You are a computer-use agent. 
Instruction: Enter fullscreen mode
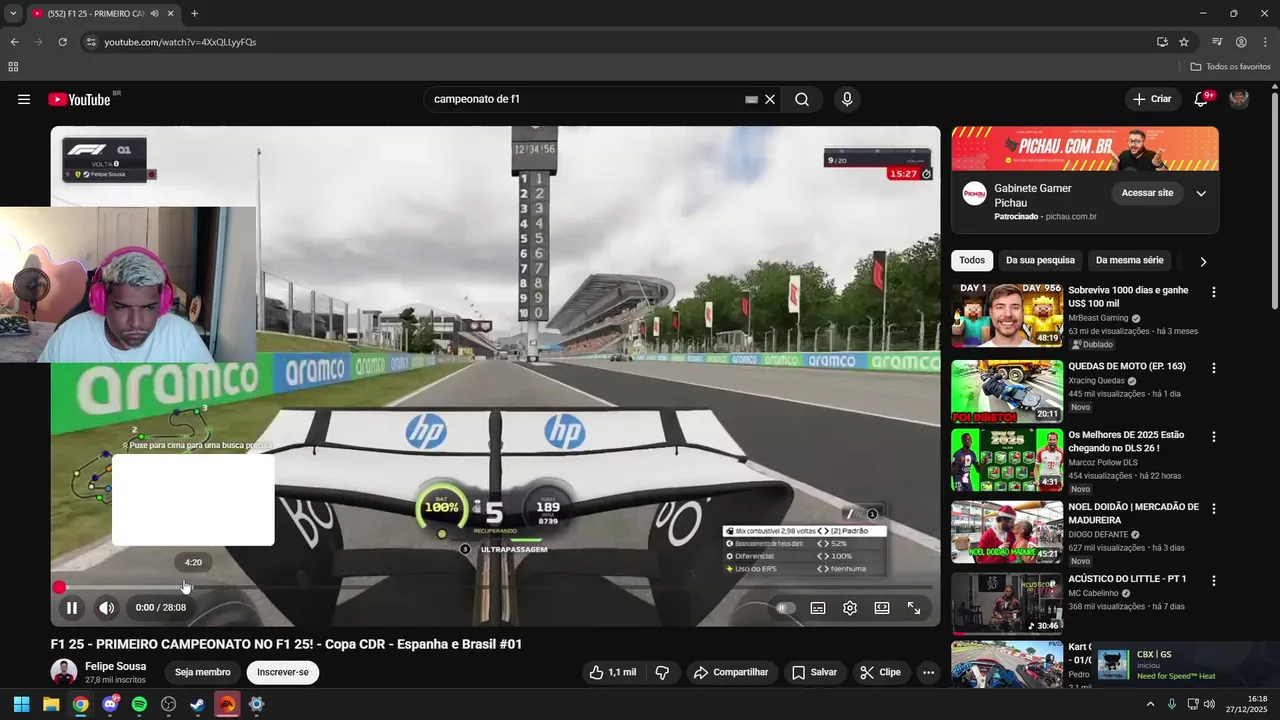[x=914, y=607]
